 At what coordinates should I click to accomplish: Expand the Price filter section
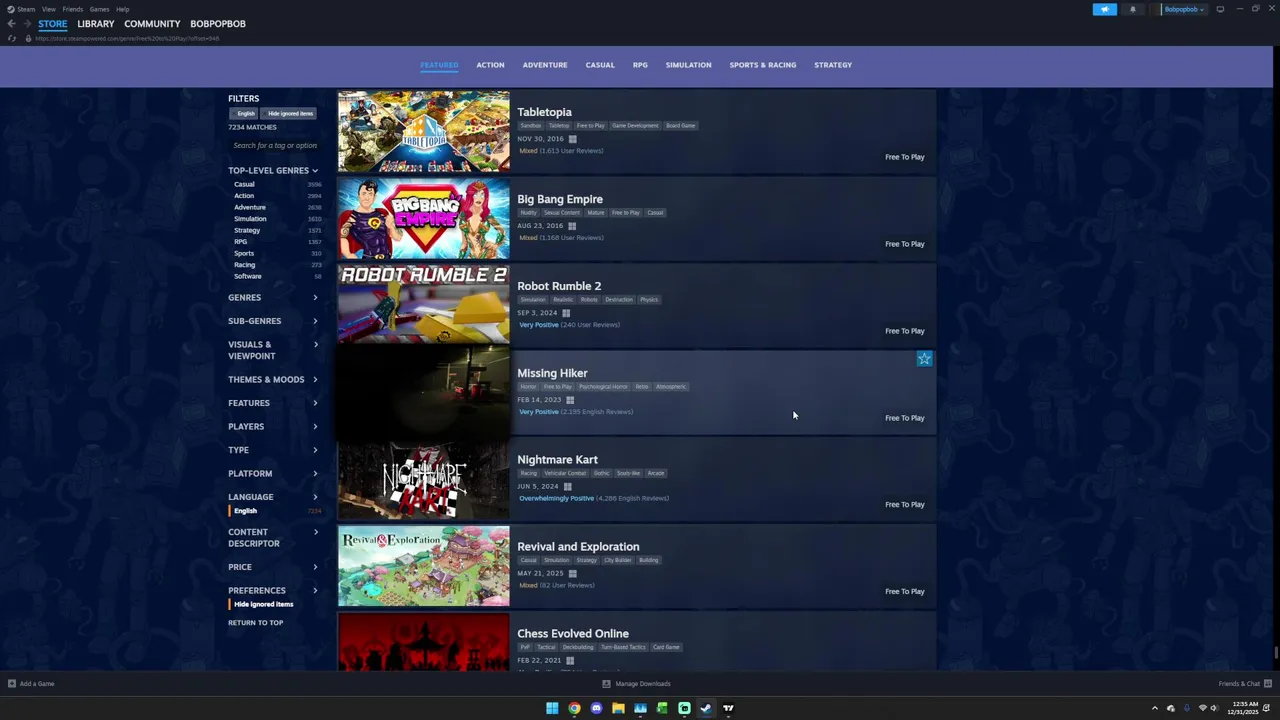coord(273,567)
